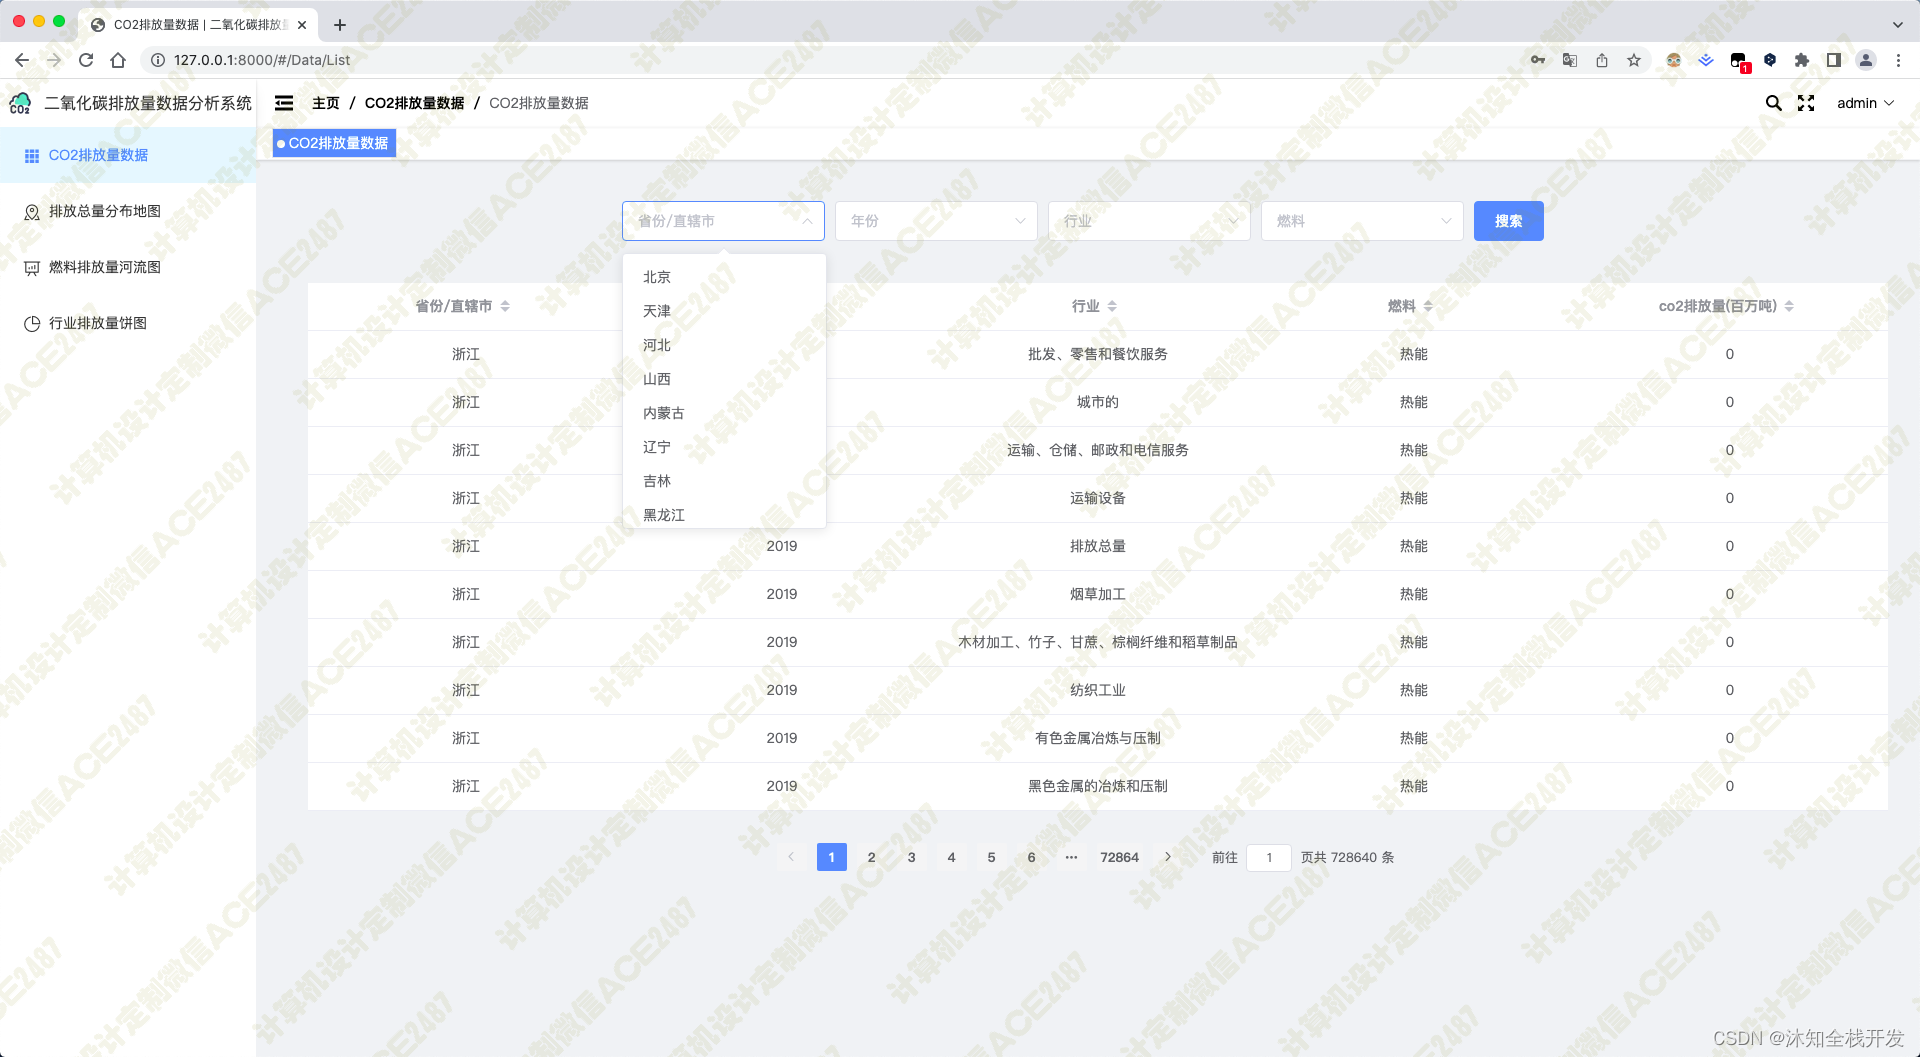Screen dimensions: 1920x1057
Task: Click the map pin icon for 排放总量分布地图
Action: (31, 212)
